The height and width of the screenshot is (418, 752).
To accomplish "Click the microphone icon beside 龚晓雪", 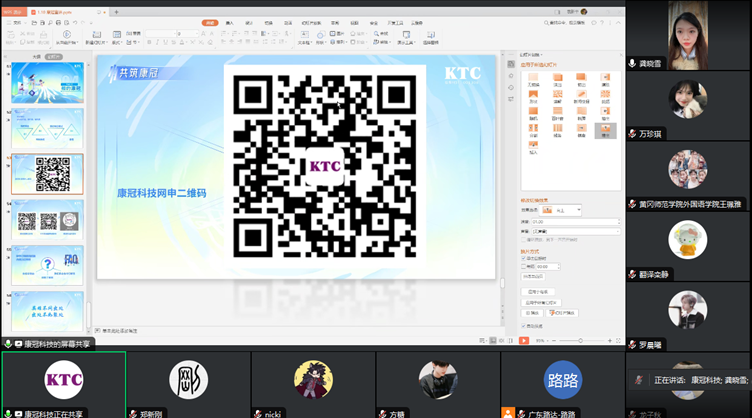I will tap(632, 63).
